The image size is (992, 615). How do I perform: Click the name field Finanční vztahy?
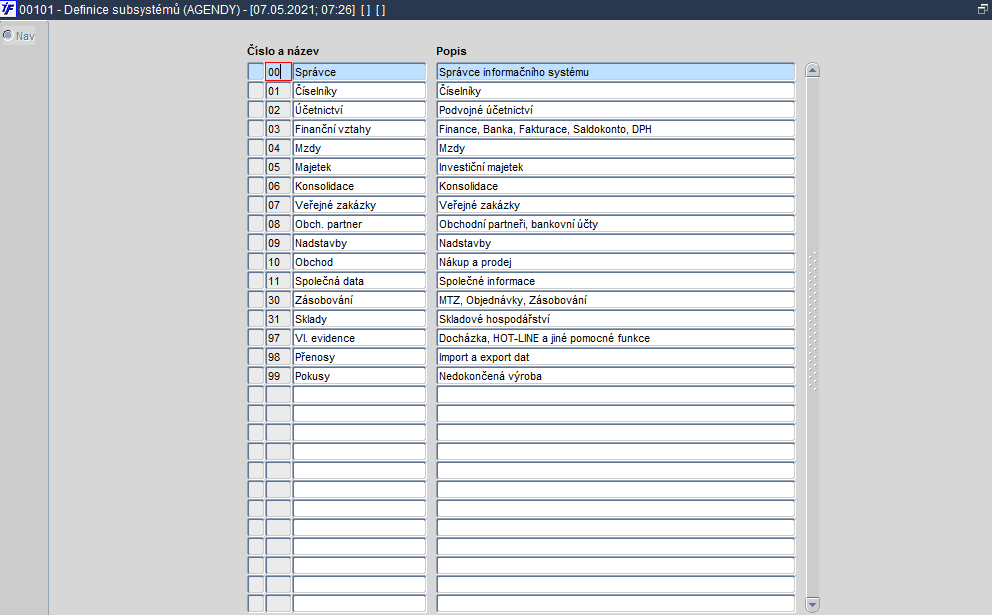[x=359, y=128]
